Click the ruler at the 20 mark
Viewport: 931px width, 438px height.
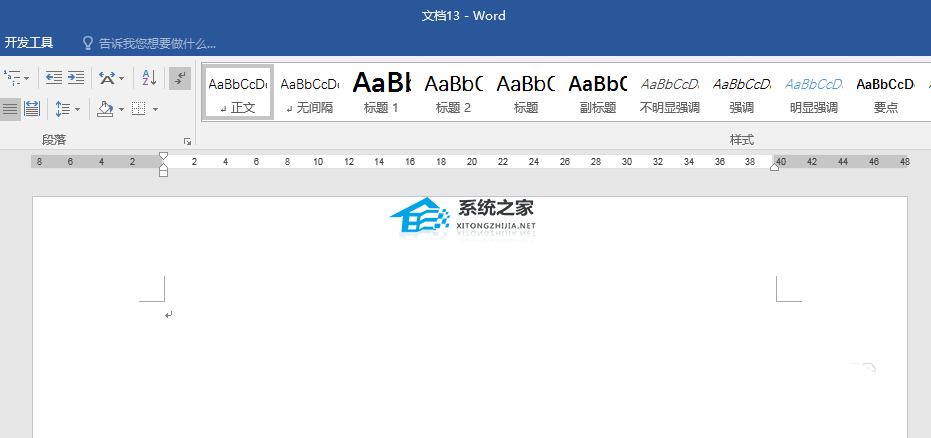tap(471, 161)
